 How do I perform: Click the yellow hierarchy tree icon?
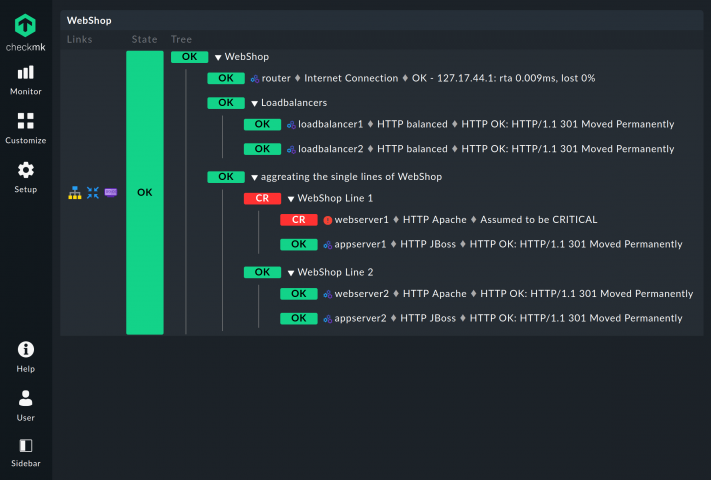[x=75, y=192]
